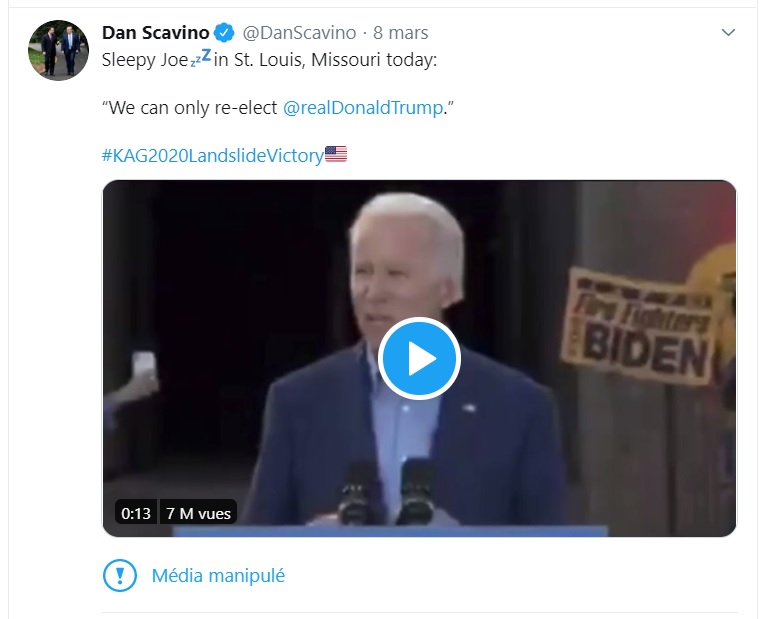Click Dan Scavino's profile avatar
Screen dimensions: 765x619
point(59,51)
